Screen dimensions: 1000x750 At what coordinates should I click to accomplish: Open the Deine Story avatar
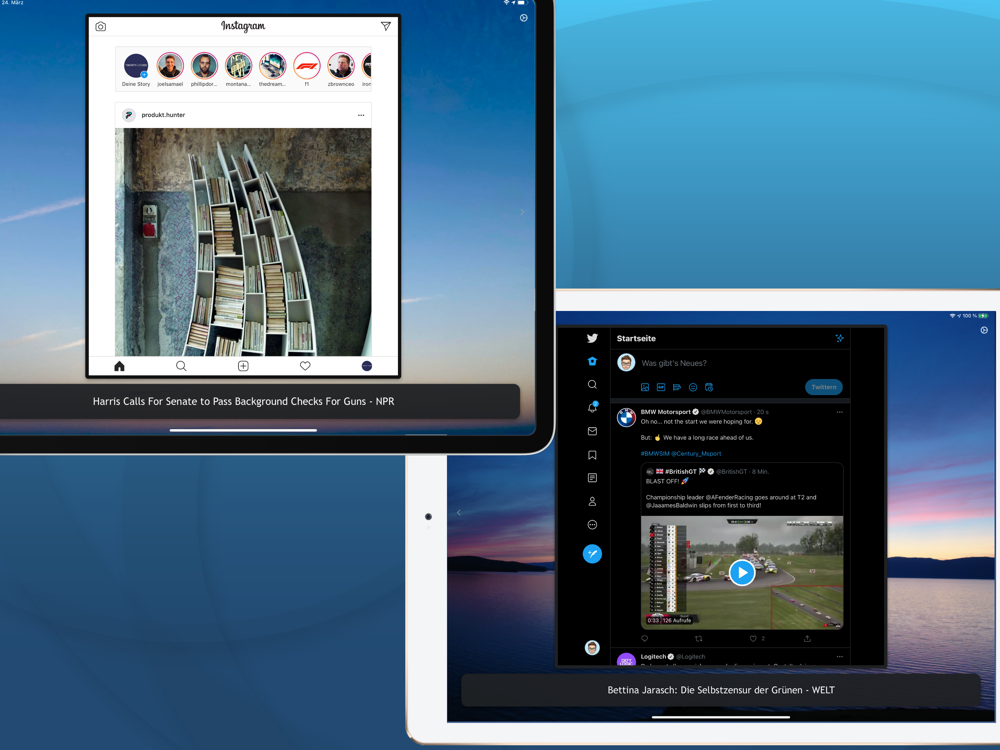point(136,66)
